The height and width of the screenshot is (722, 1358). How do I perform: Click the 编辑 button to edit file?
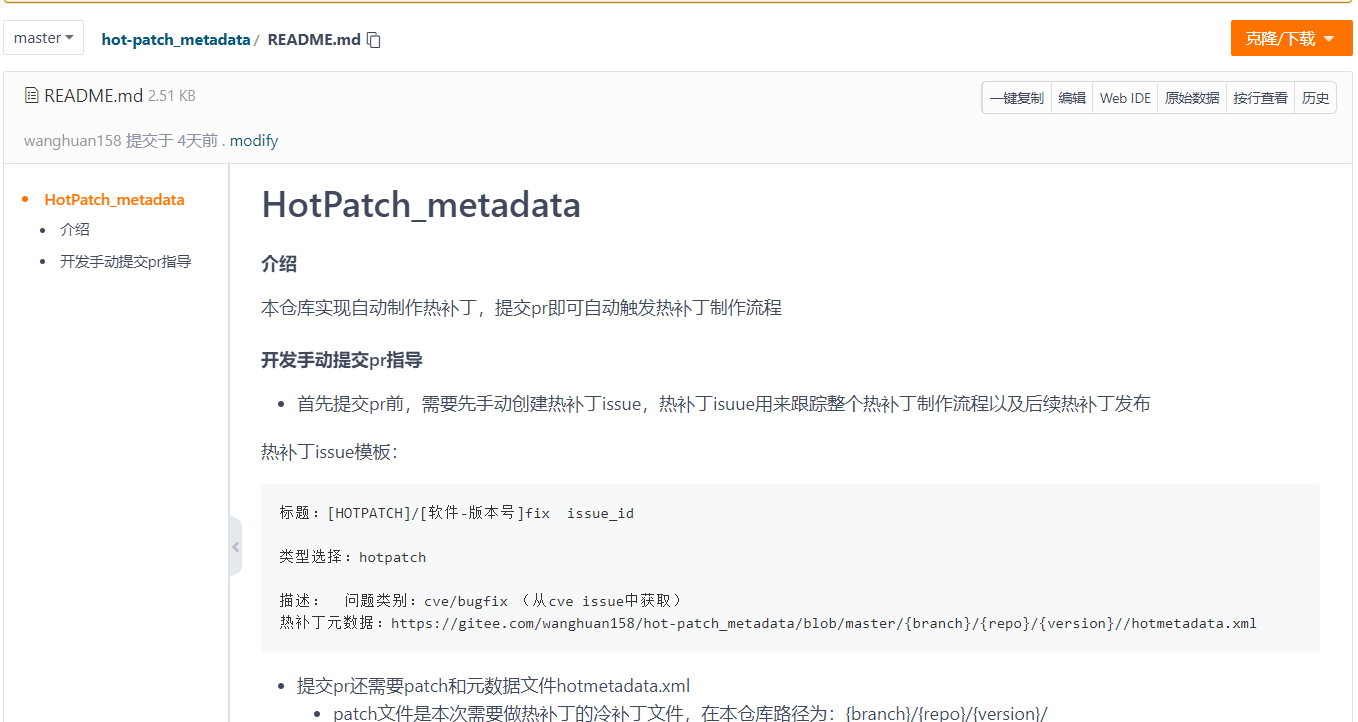(1072, 98)
